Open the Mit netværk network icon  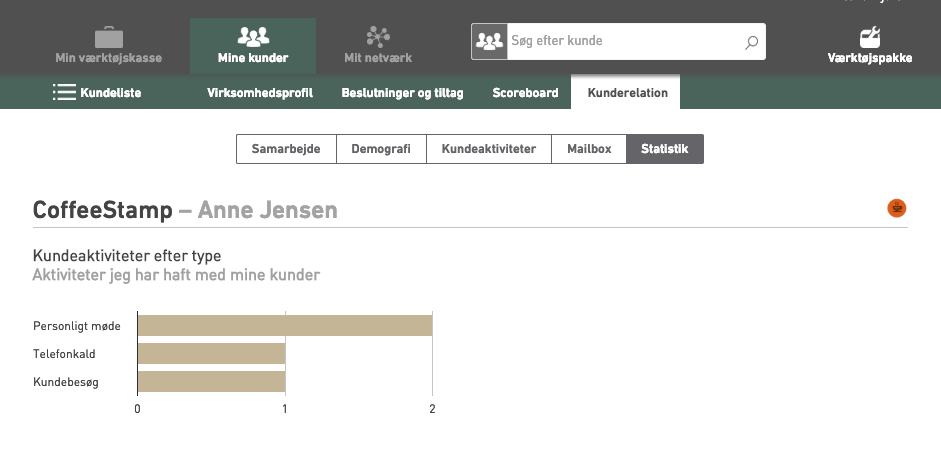click(378, 37)
